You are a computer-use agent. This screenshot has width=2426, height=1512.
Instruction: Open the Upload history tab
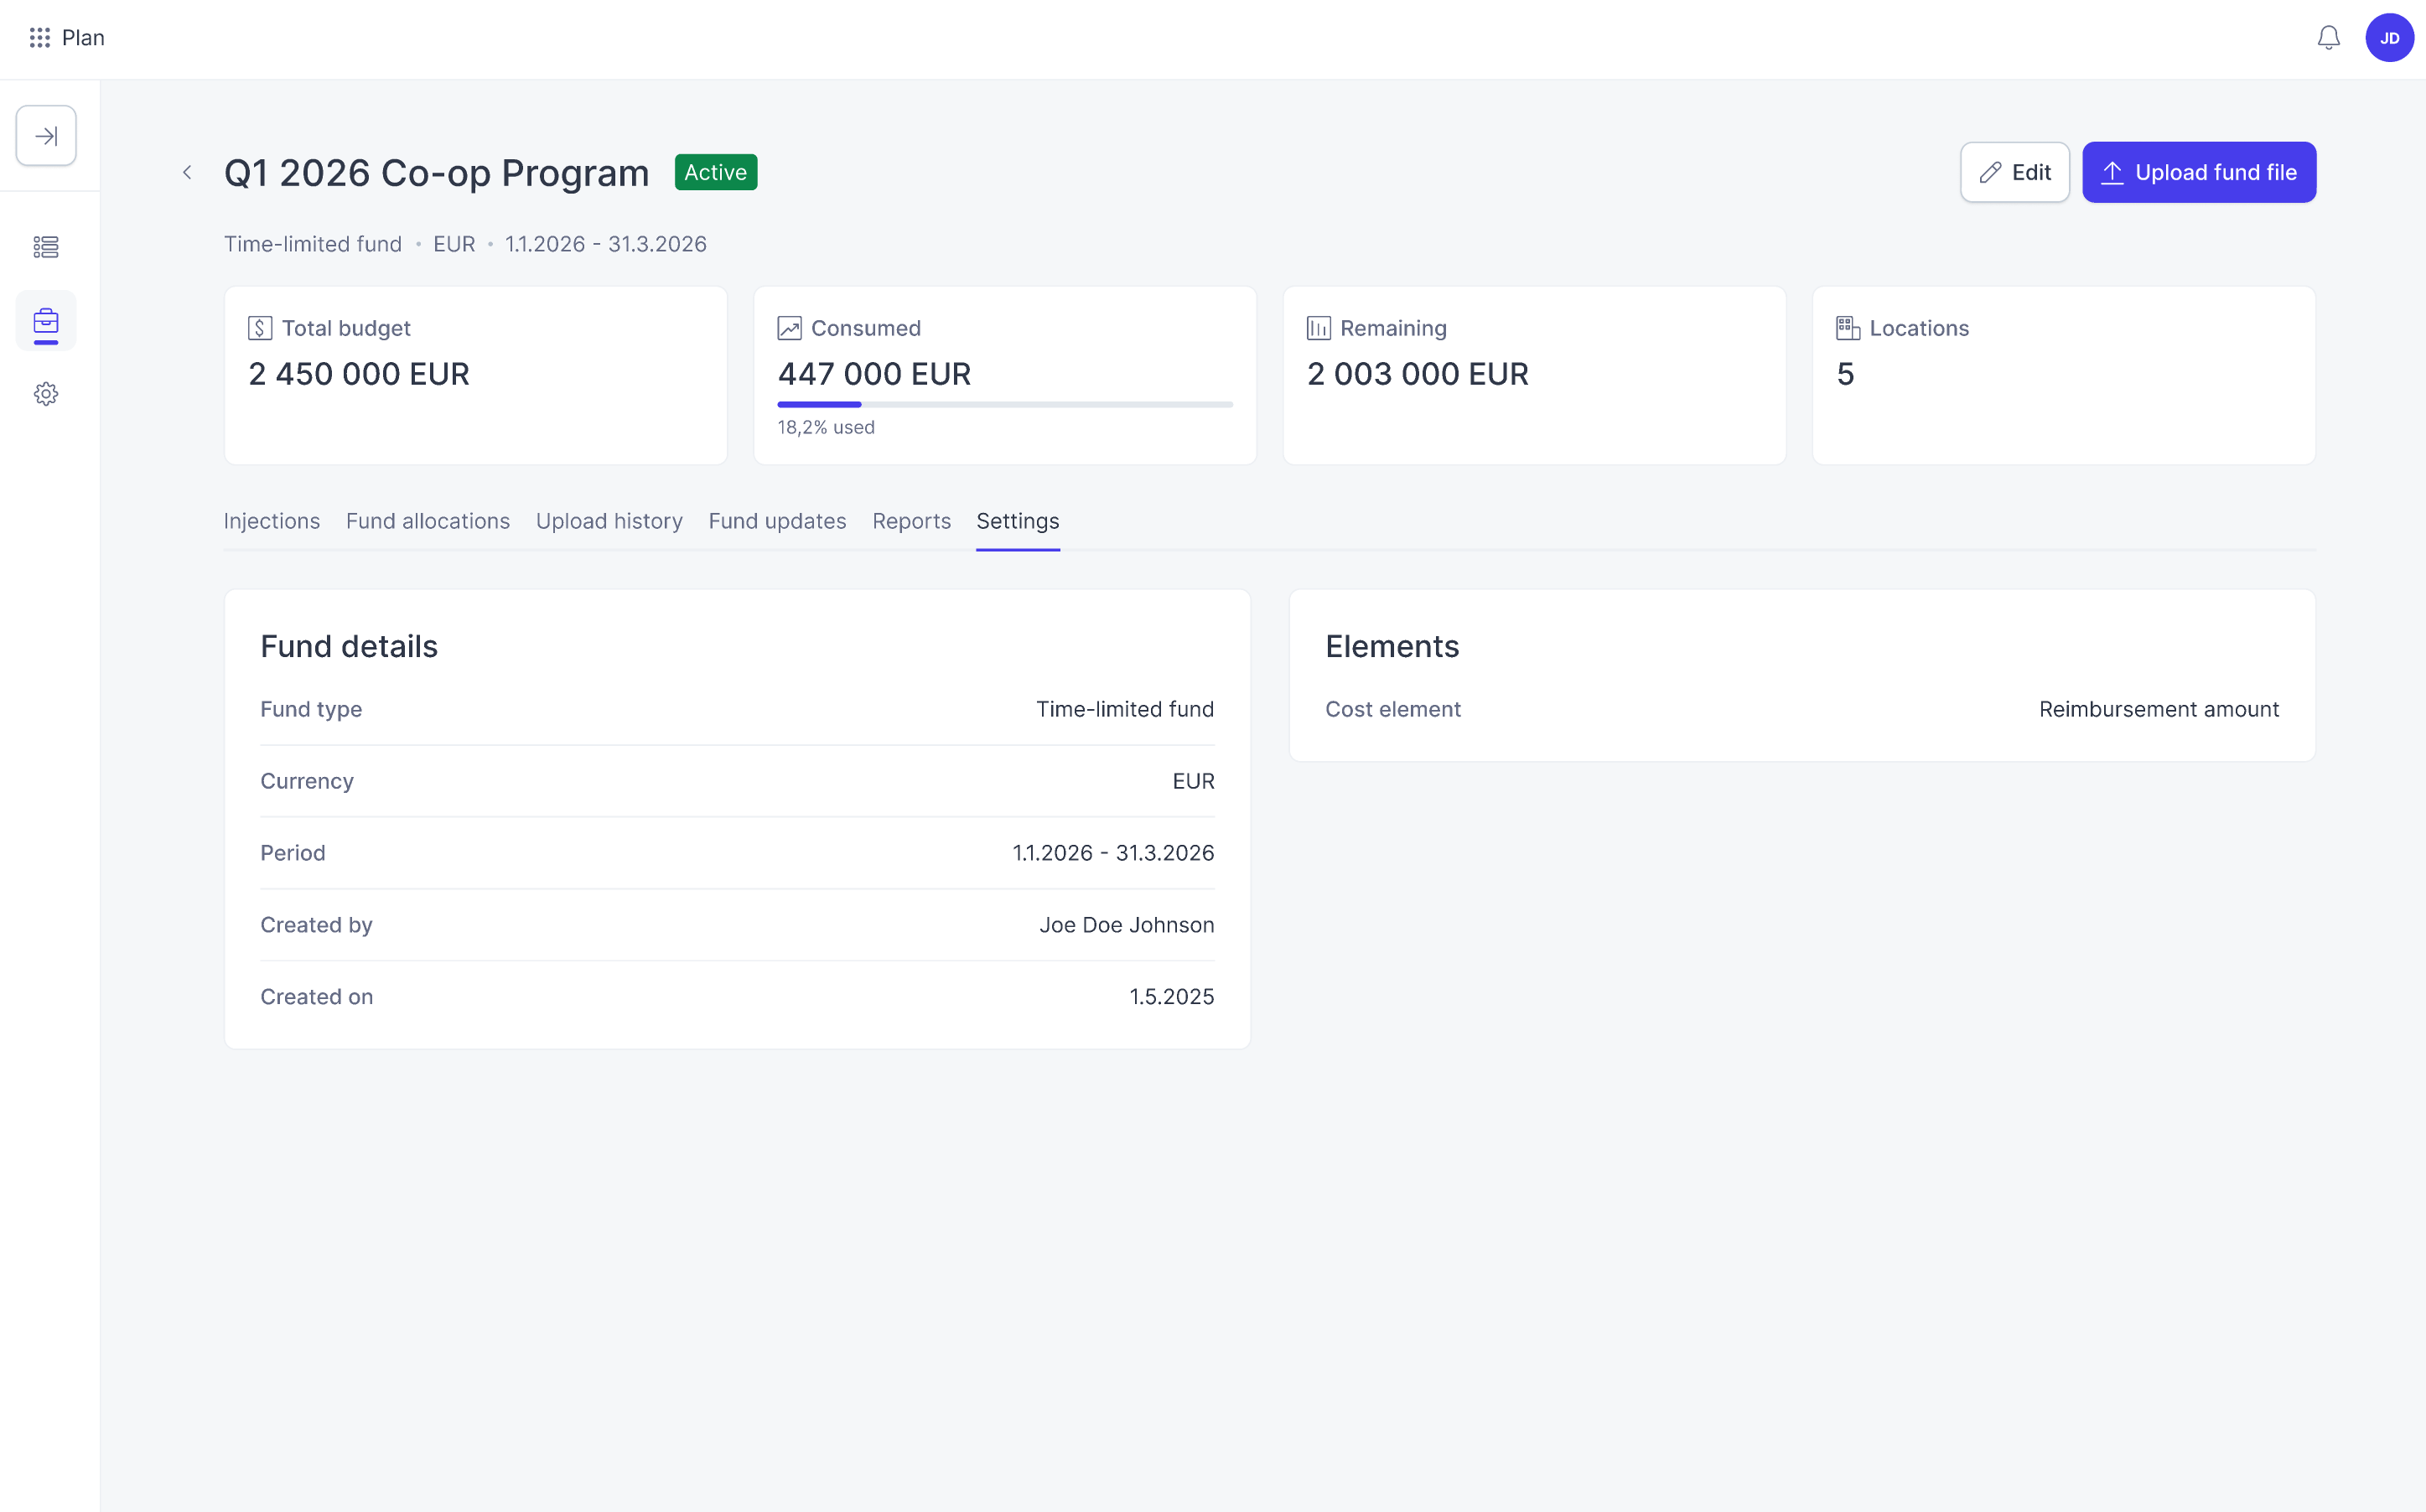(608, 521)
